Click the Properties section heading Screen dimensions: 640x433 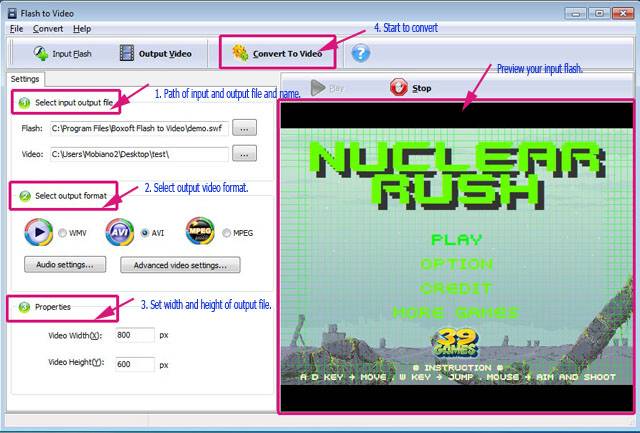tap(53, 307)
